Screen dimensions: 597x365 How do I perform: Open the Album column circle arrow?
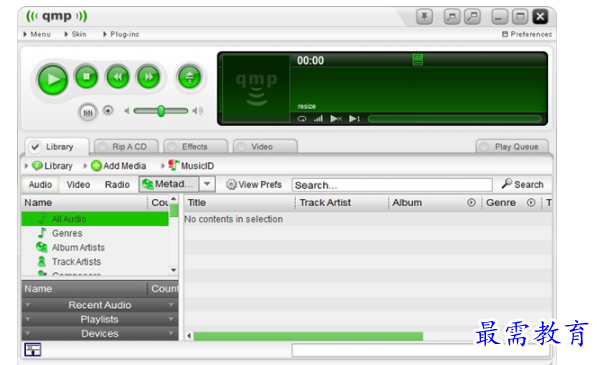[471, 203]
